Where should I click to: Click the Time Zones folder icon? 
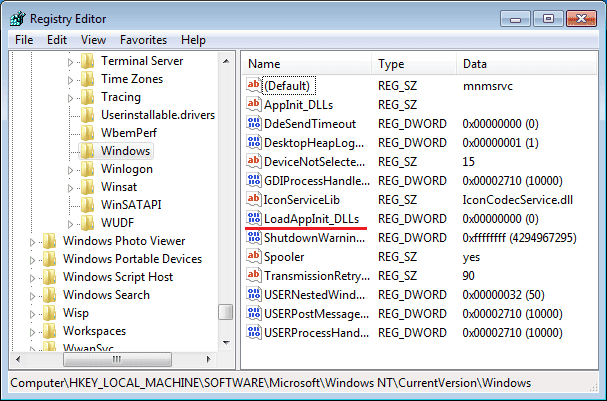click(x=87, y=79)
